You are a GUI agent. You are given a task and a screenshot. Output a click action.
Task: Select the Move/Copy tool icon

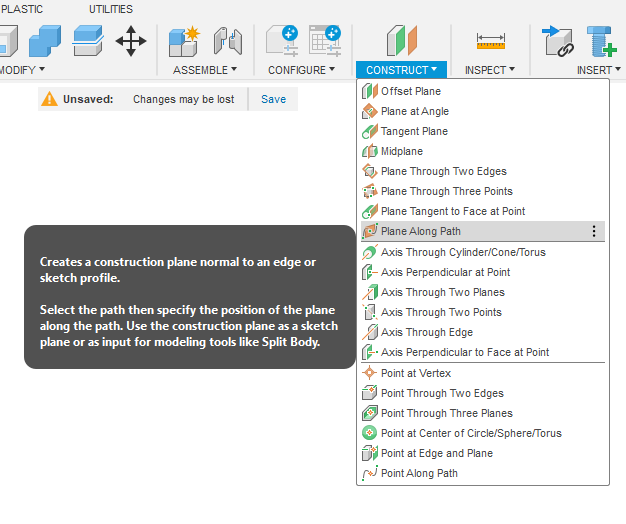[x=131, y=41]
